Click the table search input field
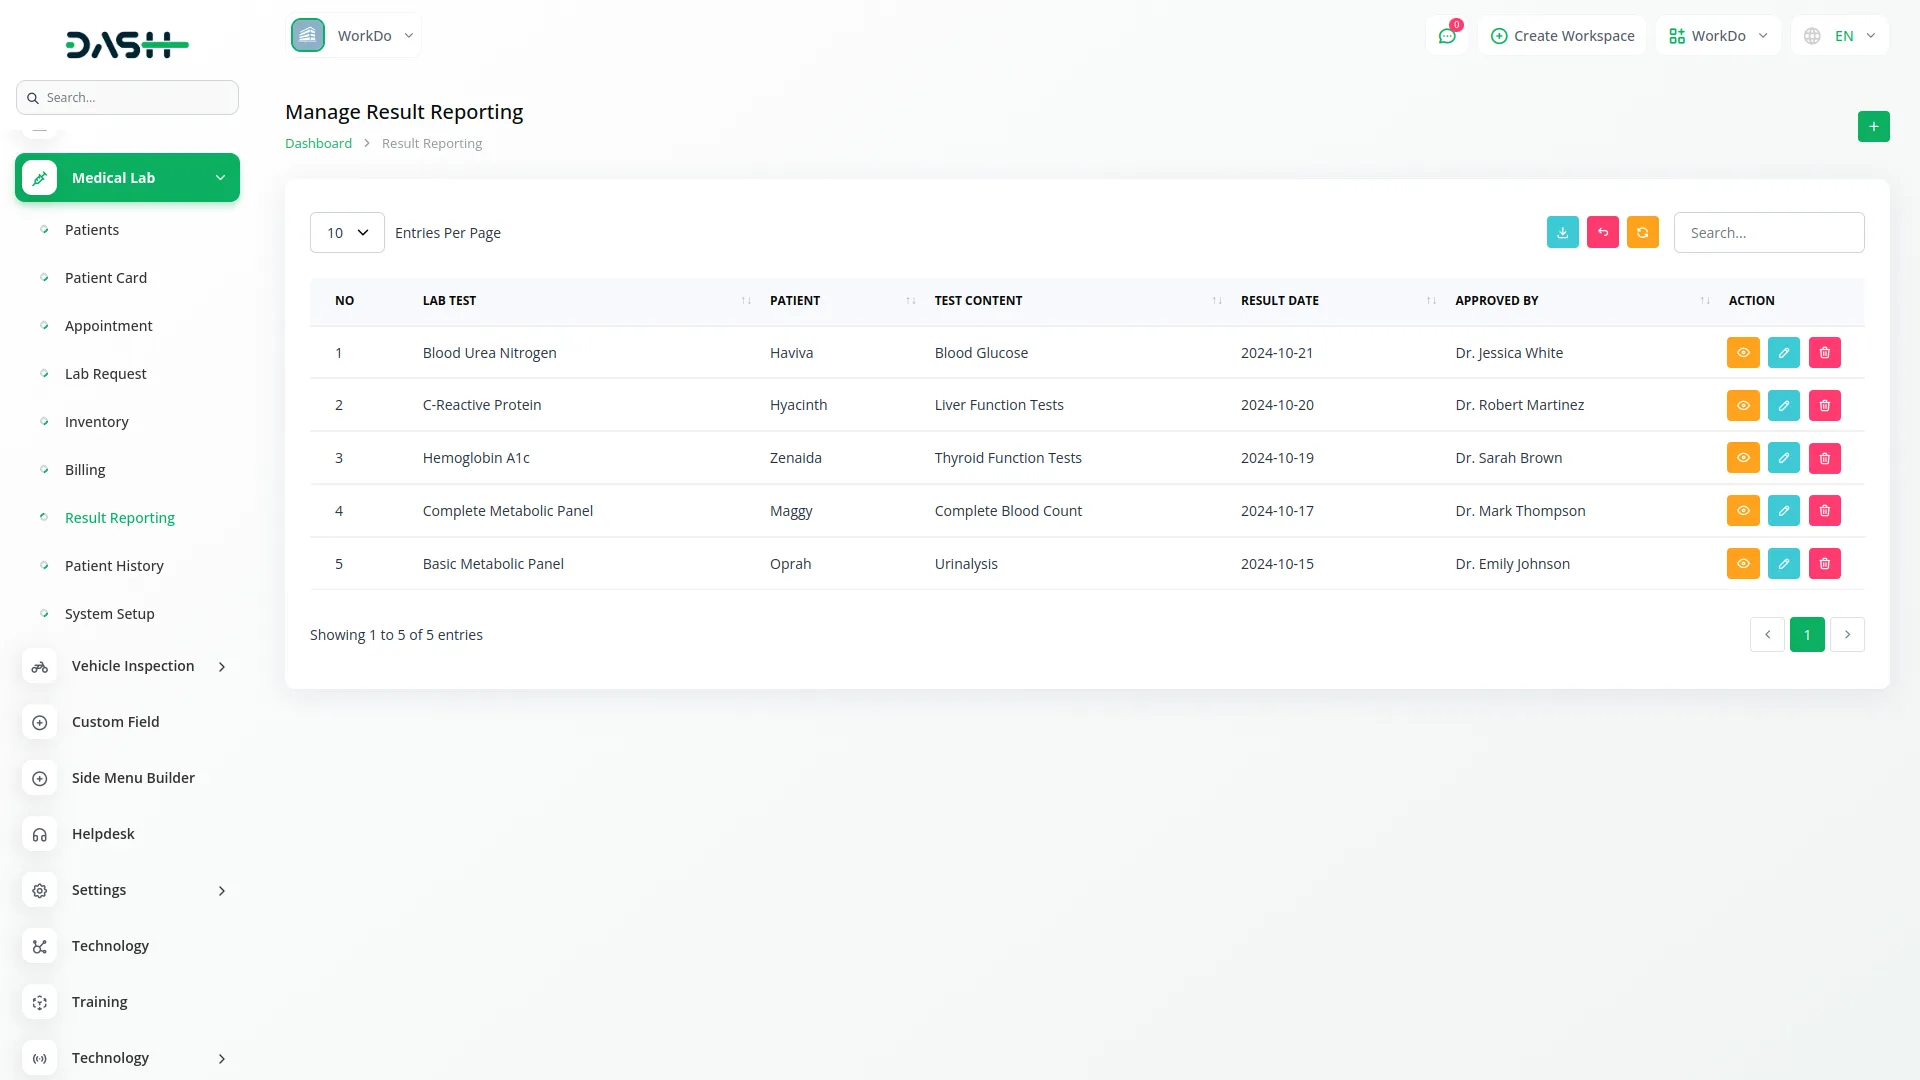The width and height of the screenshot is (1920, 1080). pyautogui.click(x=1768, y=233)
